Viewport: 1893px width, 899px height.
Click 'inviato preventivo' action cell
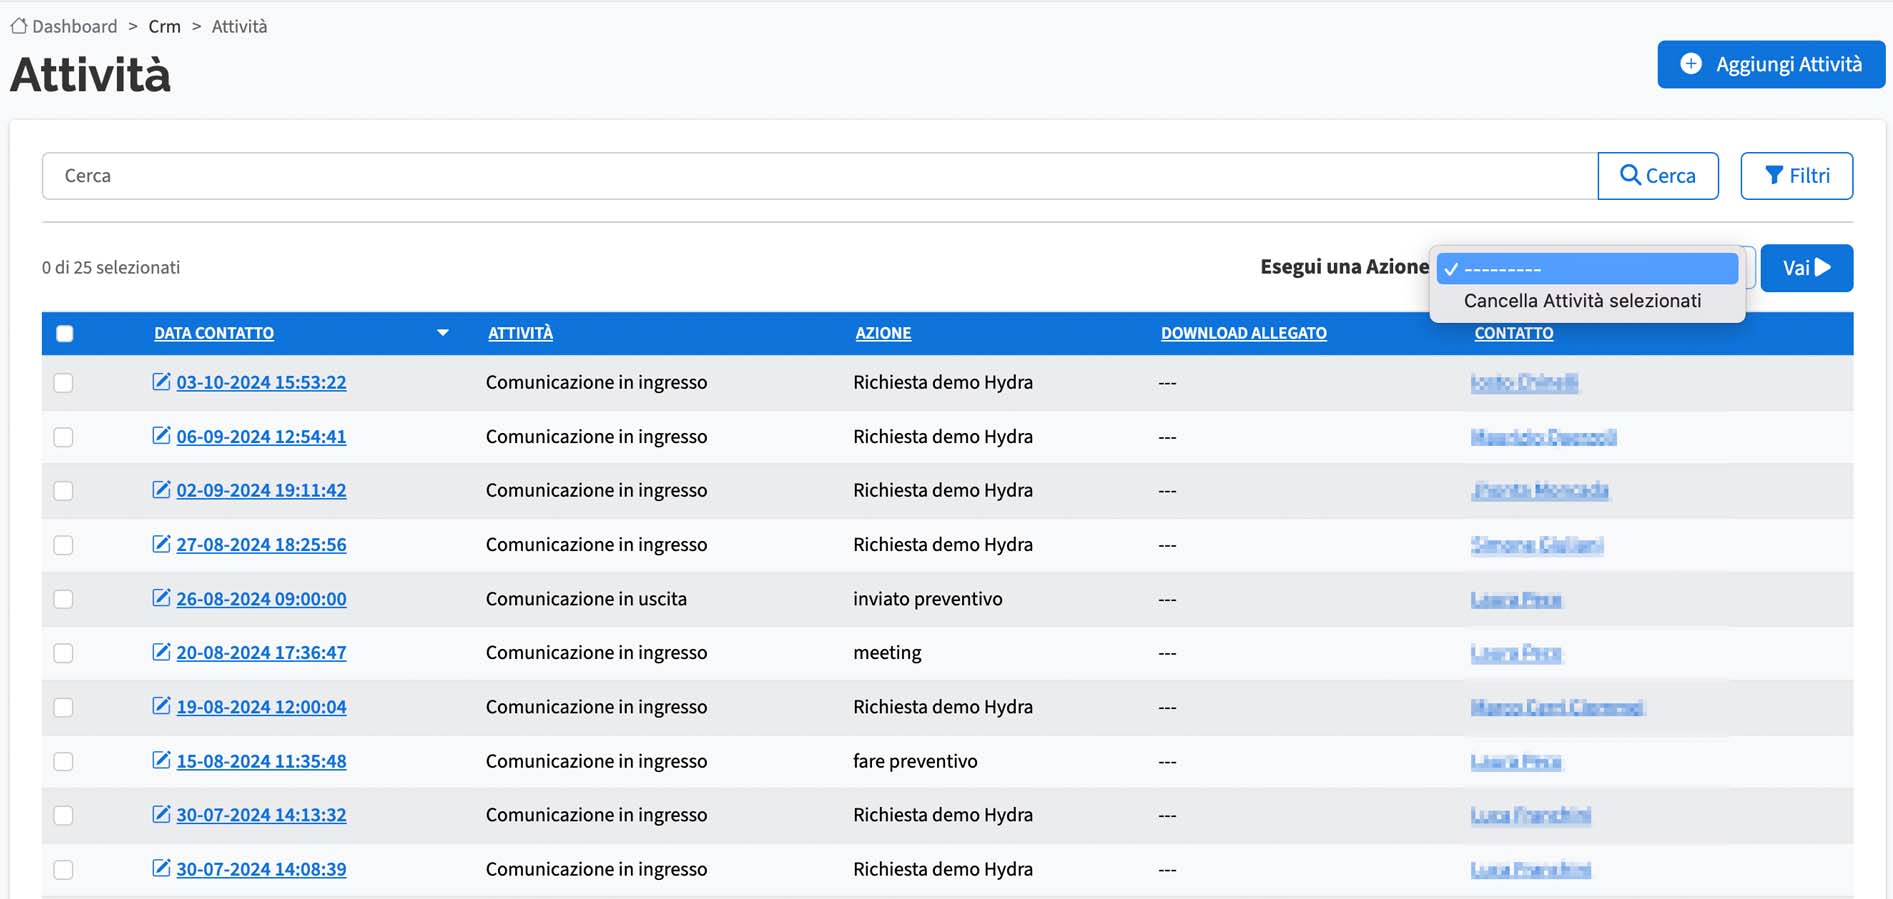coord(927,598)
